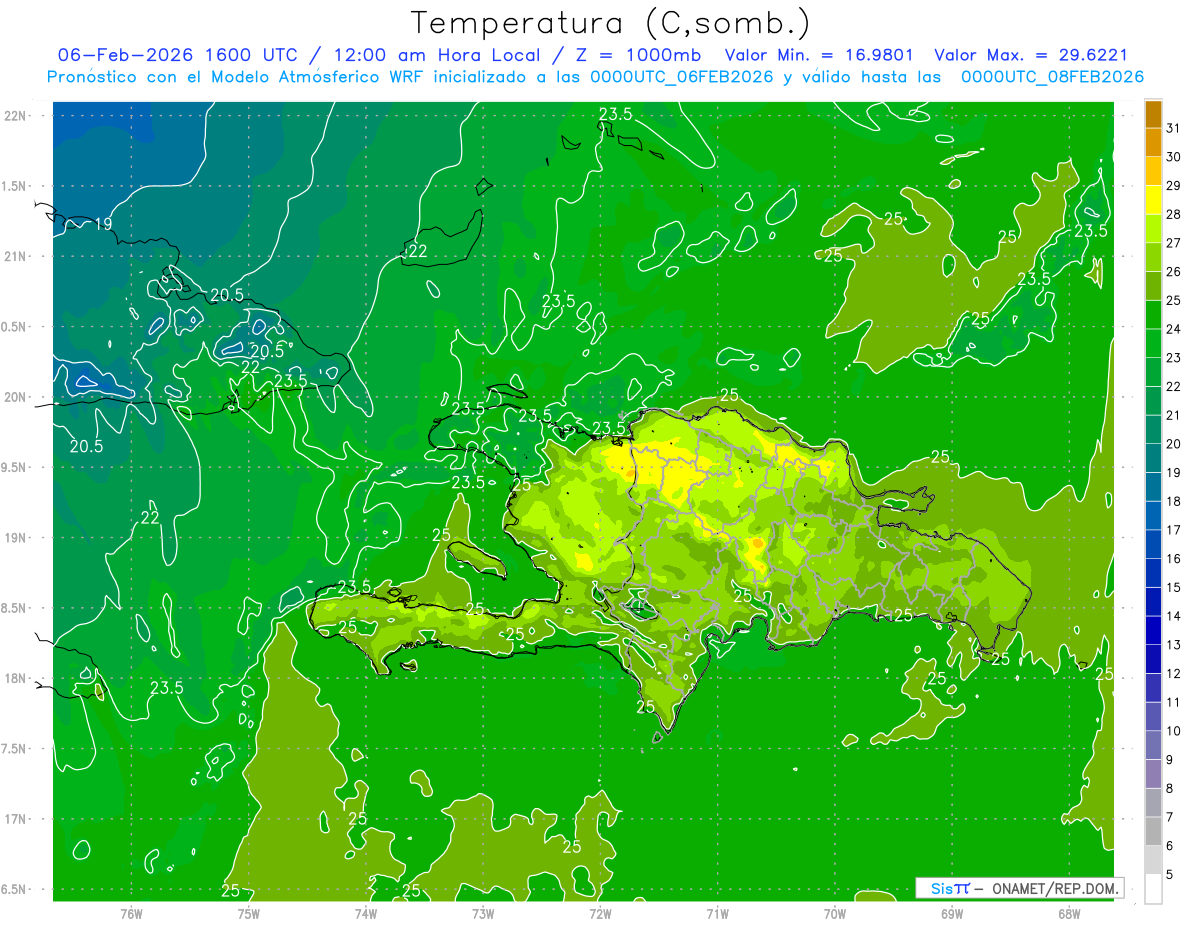Click the legend scale label '31'
Image resolution: width=1200 pixels, height=927 pixels.
(1174, 128)
